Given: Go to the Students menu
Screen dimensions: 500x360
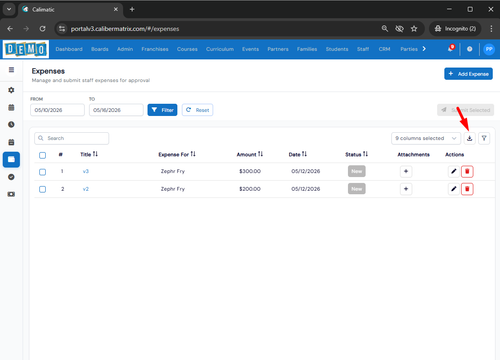Looking at the screenshot, I should [x=337, y=49].
